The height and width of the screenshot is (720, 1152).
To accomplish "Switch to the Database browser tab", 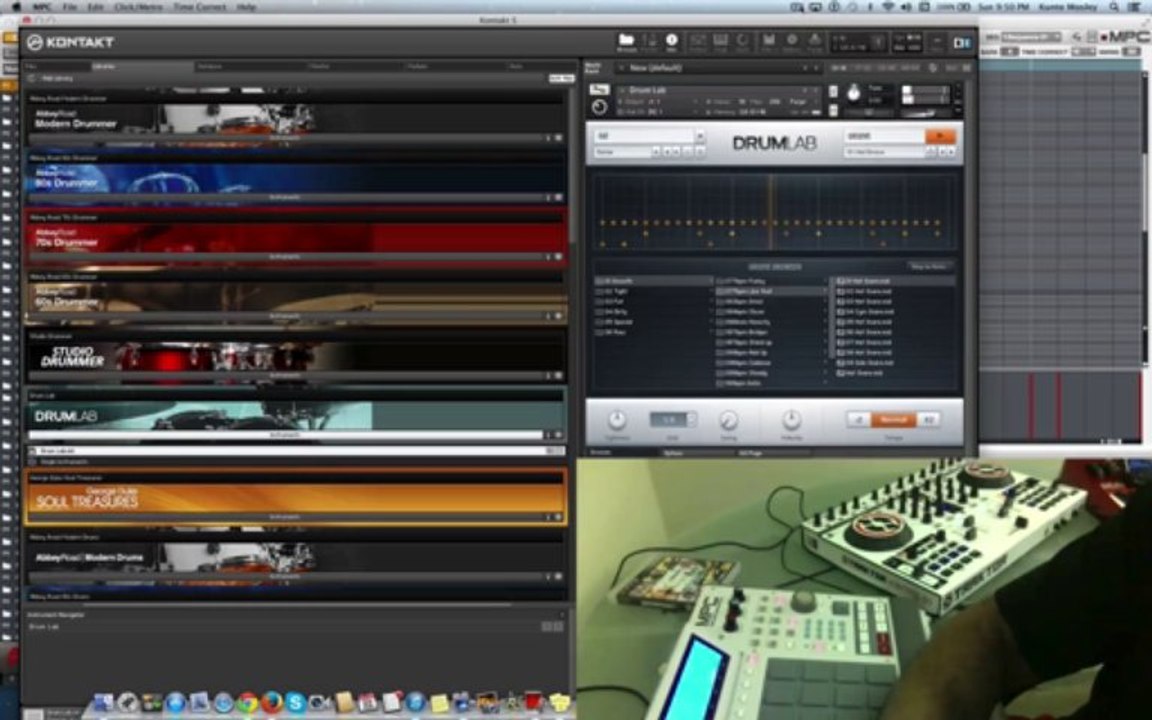I will [245, 66].
